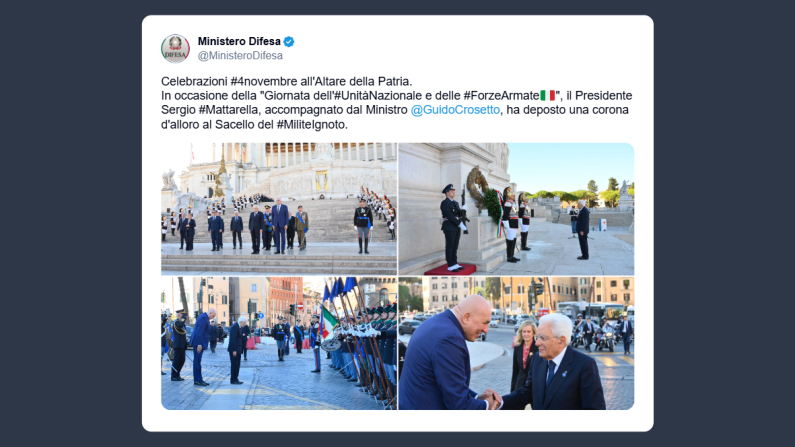Open the #MiliteIgnoto hashtag
Image resolution: width=795 pixels, height=447 pixels.
point(311,125)
